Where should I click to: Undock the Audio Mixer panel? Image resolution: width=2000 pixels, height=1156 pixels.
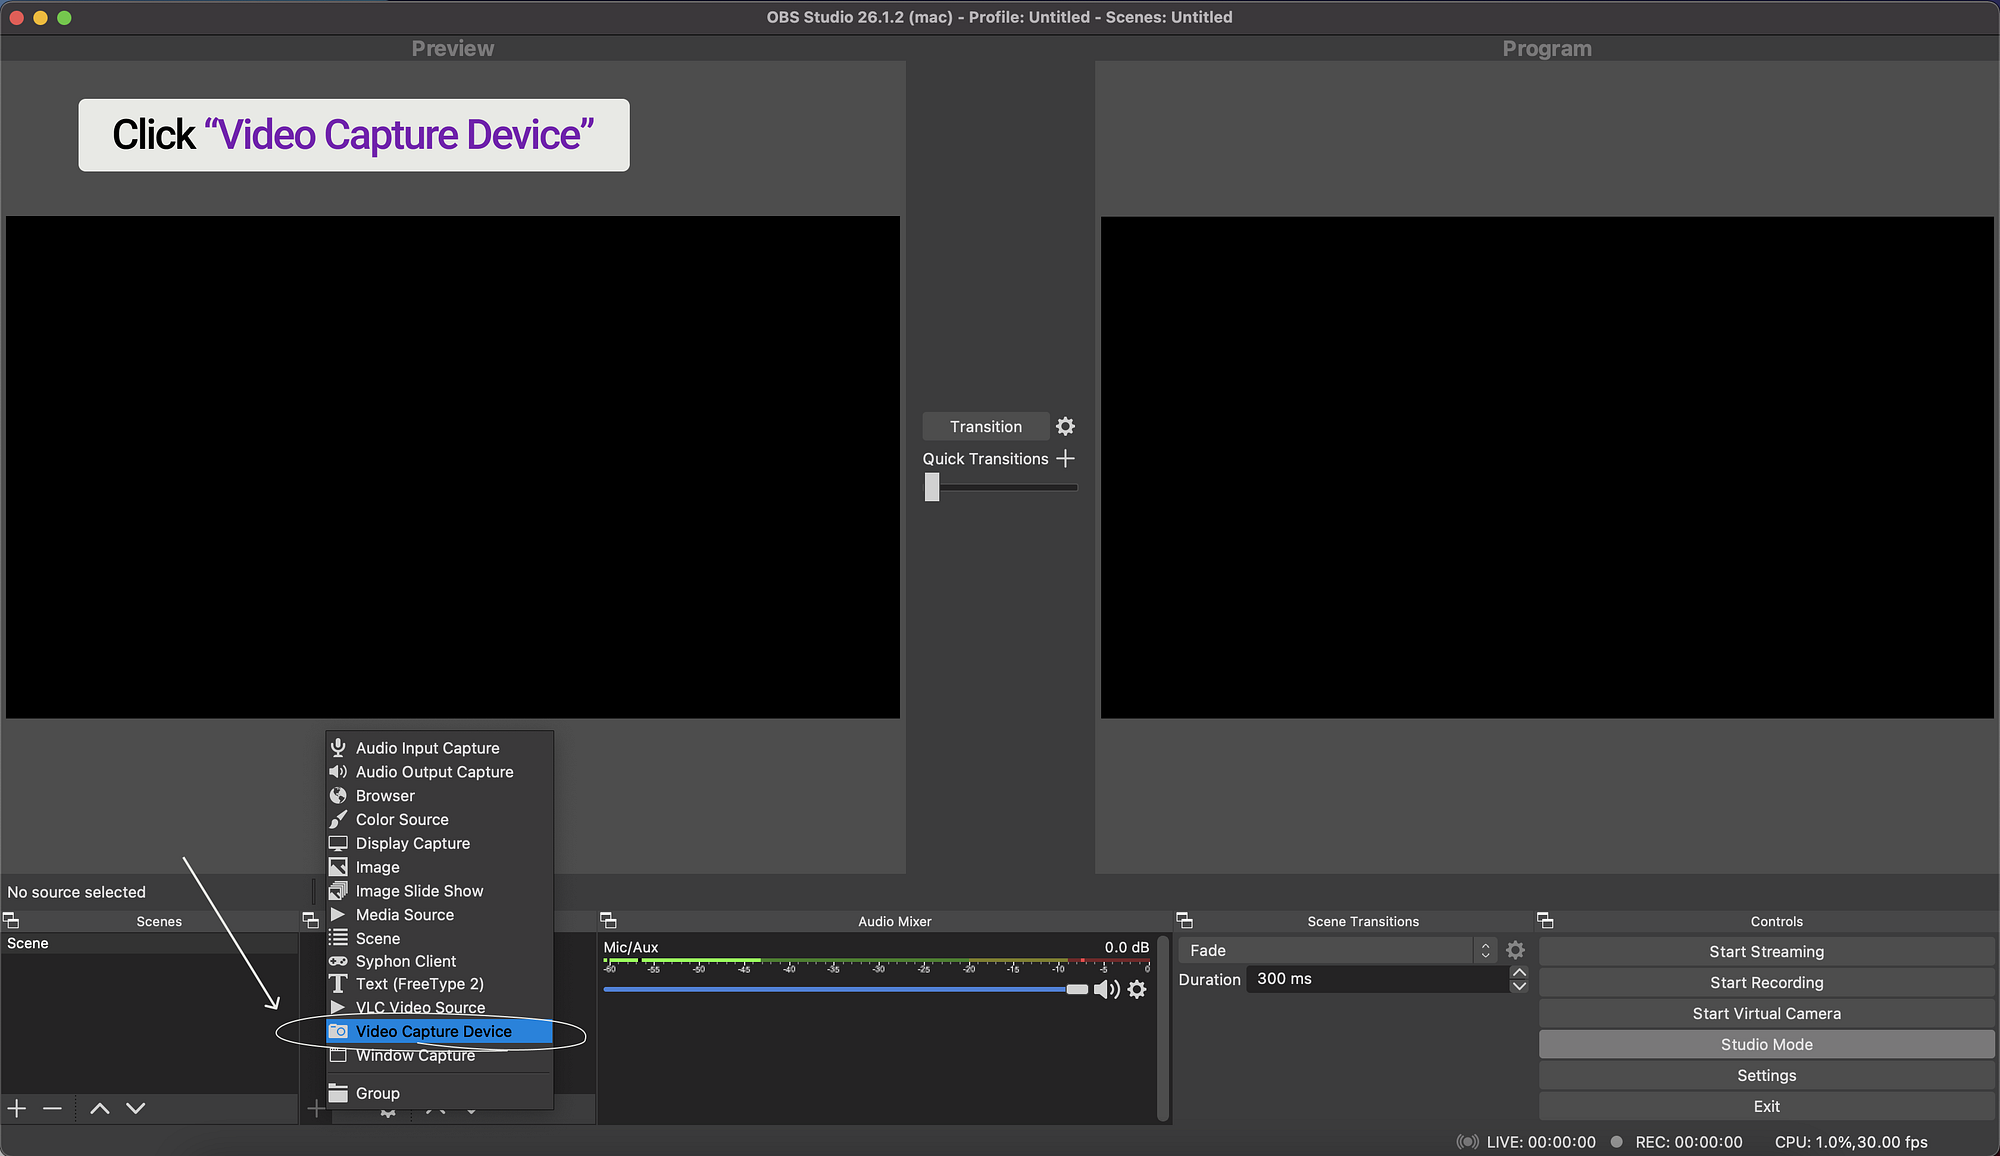pos(608,920)
